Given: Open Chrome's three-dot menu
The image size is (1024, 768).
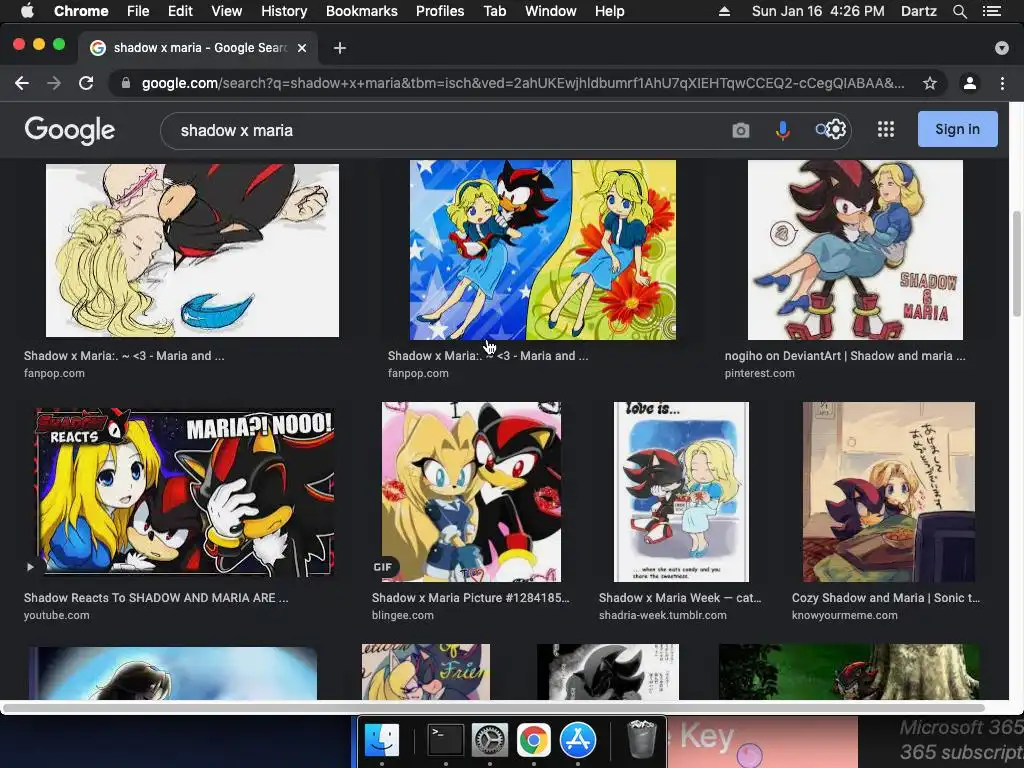Looking at the screenshot, I should coord(1002,83).
